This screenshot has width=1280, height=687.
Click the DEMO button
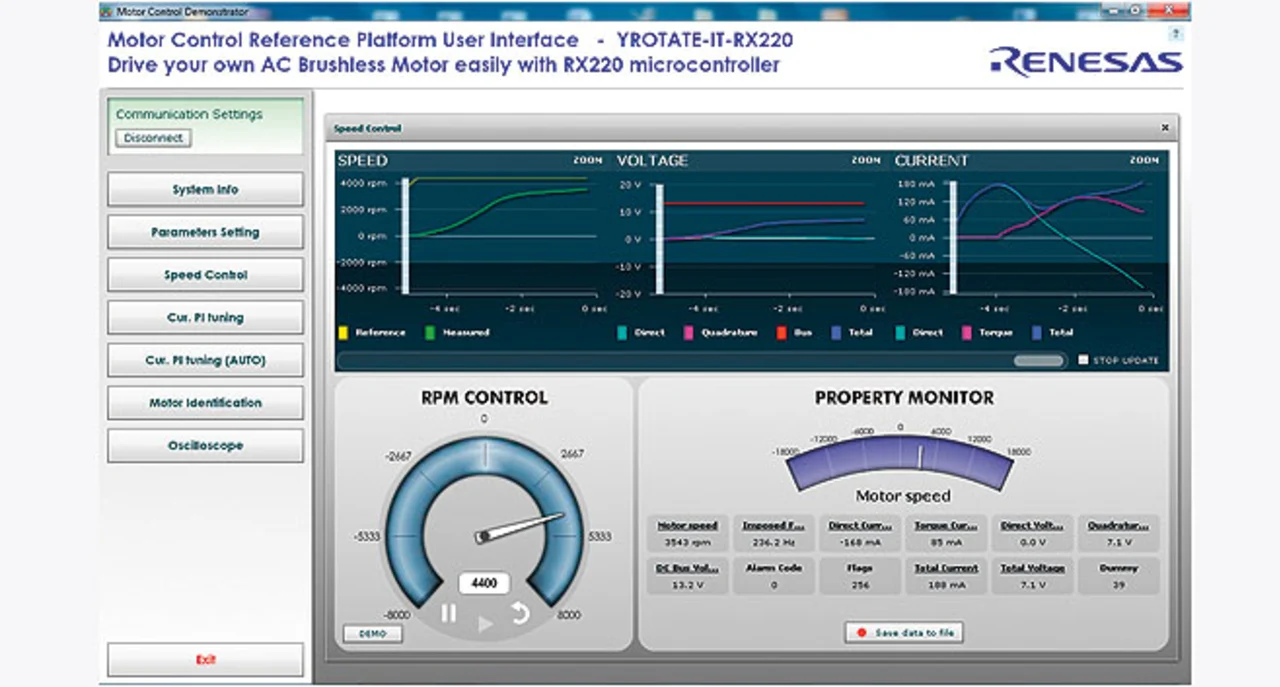click(x=372, y=633)
